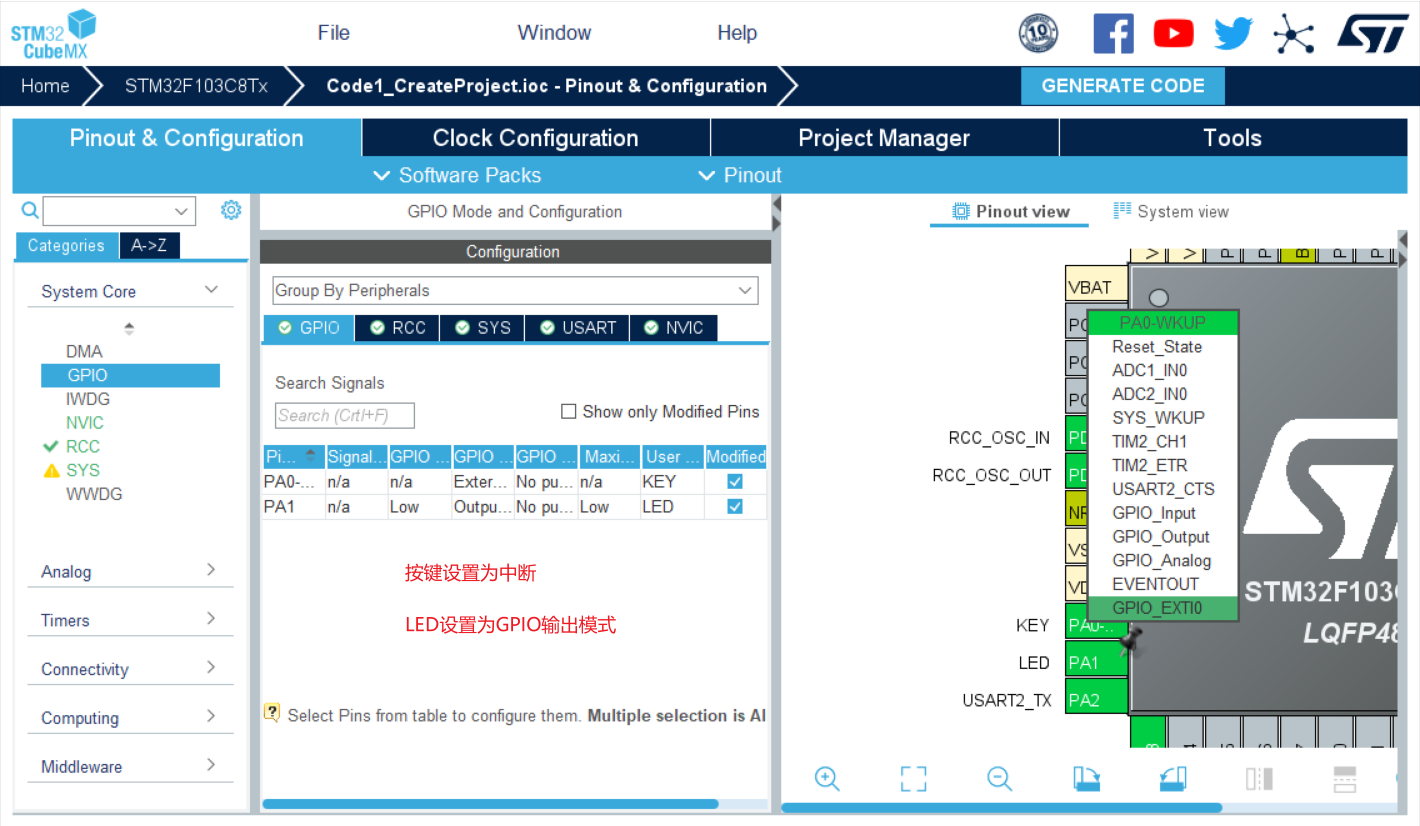The image size is (1420, 826).
Task: Select the USART configuration tab
Action: (x=578, y=328)
